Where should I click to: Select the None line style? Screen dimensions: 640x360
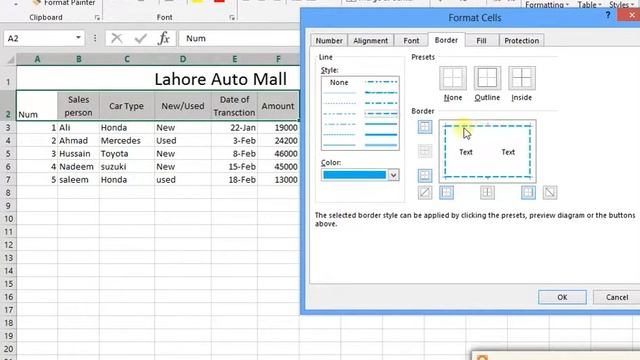pos(339,82)
